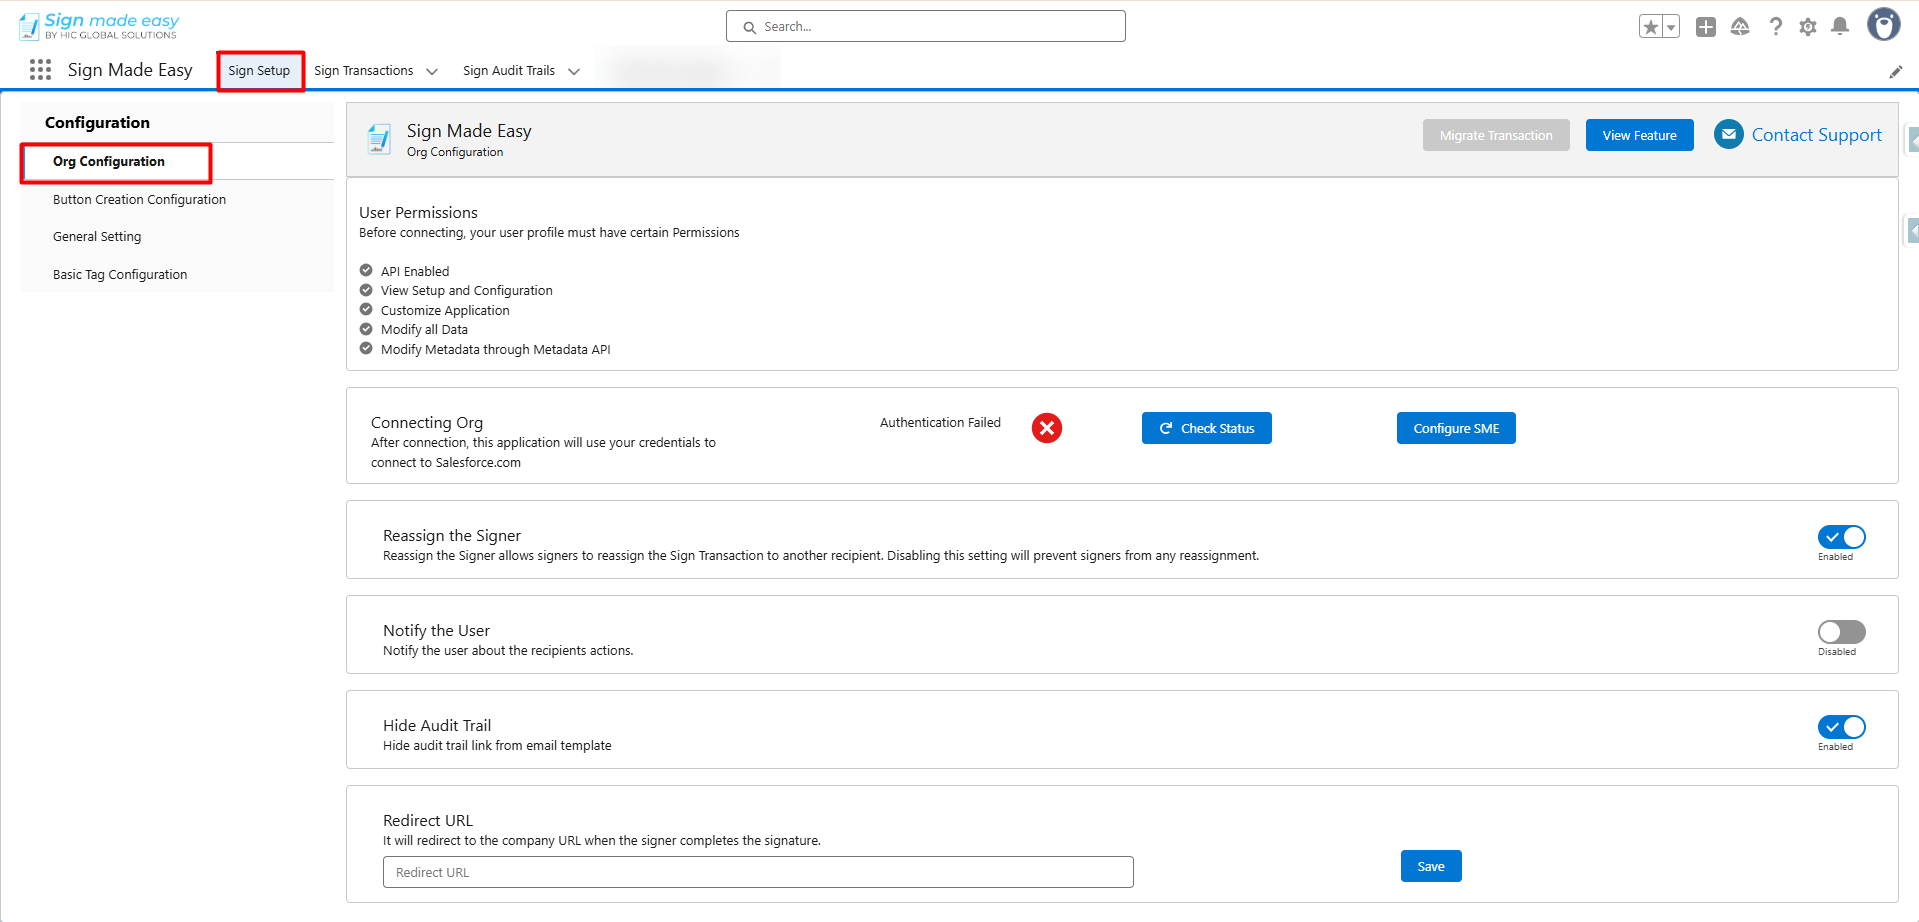View notifications bell
1919x922 pixels.
(x=1840, y=27)
